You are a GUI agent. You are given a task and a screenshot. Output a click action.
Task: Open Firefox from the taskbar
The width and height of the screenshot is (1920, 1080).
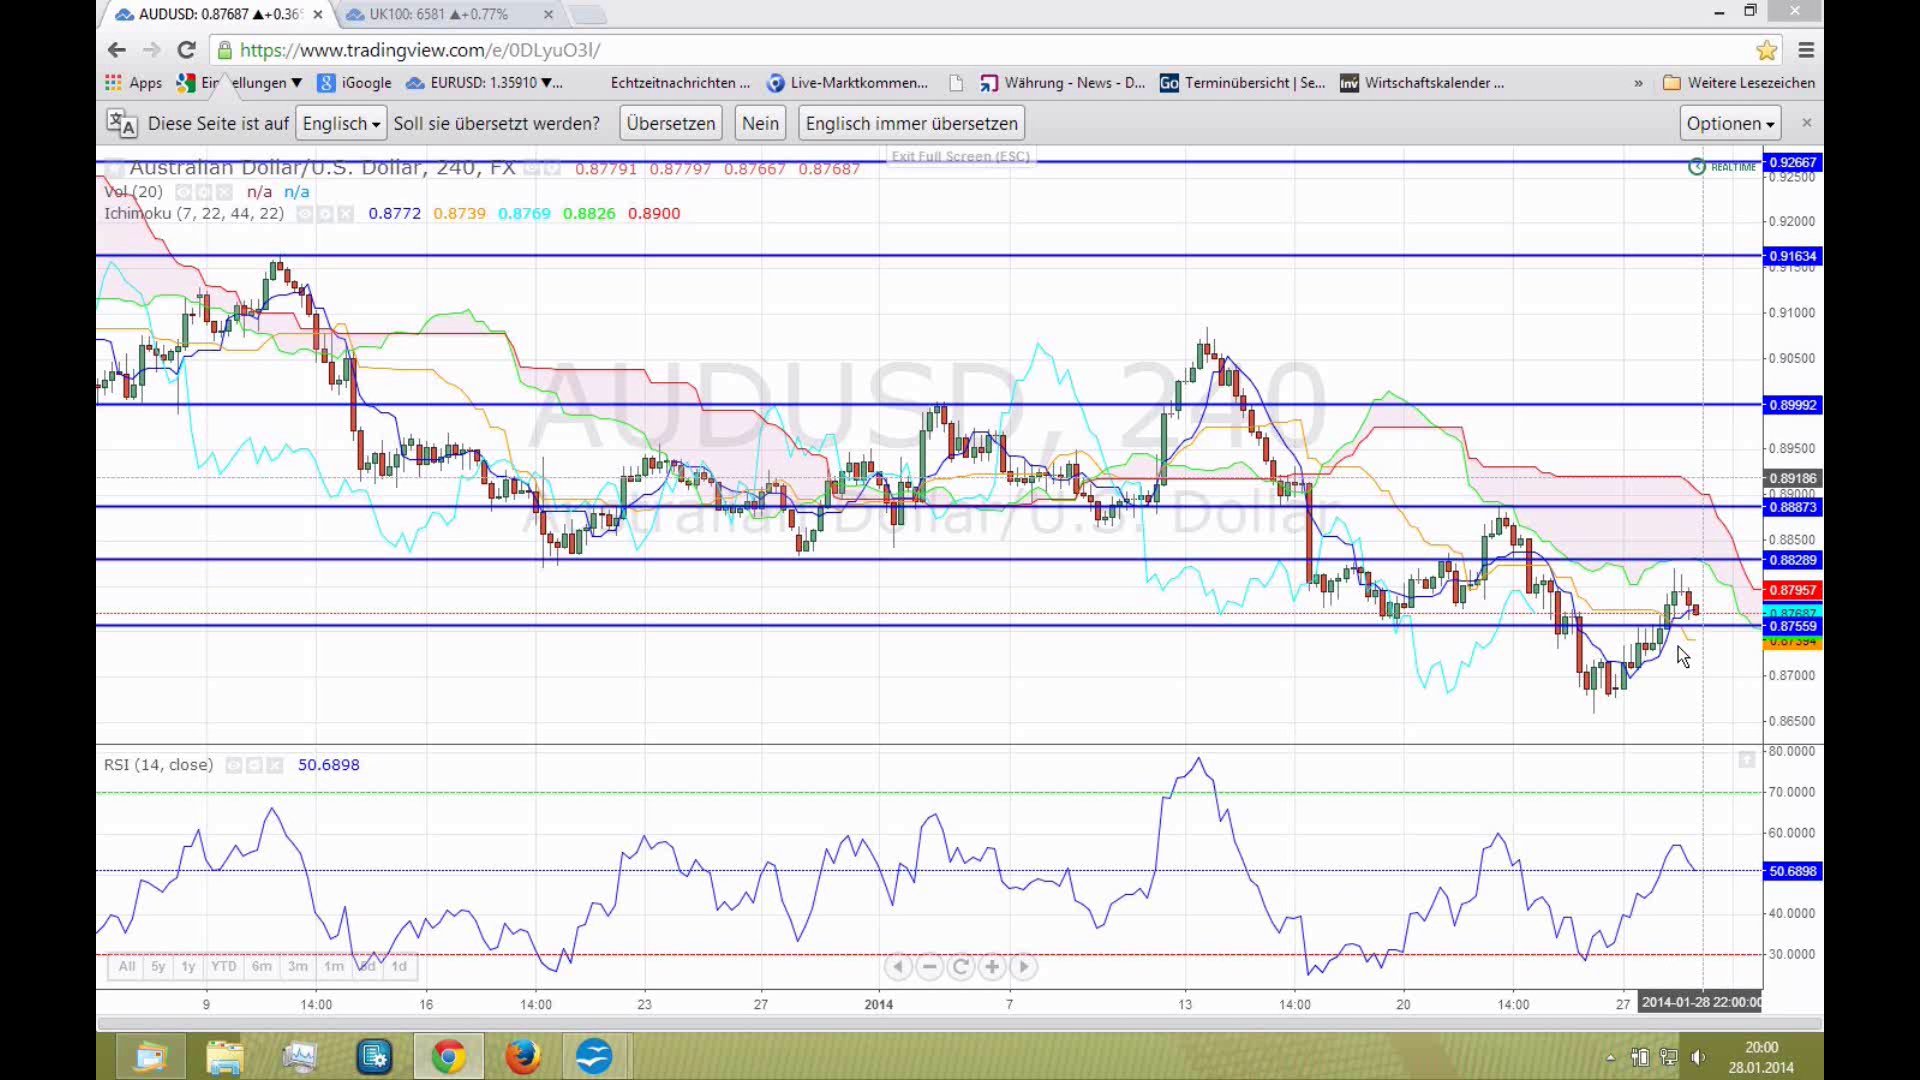pos(522,1056)
